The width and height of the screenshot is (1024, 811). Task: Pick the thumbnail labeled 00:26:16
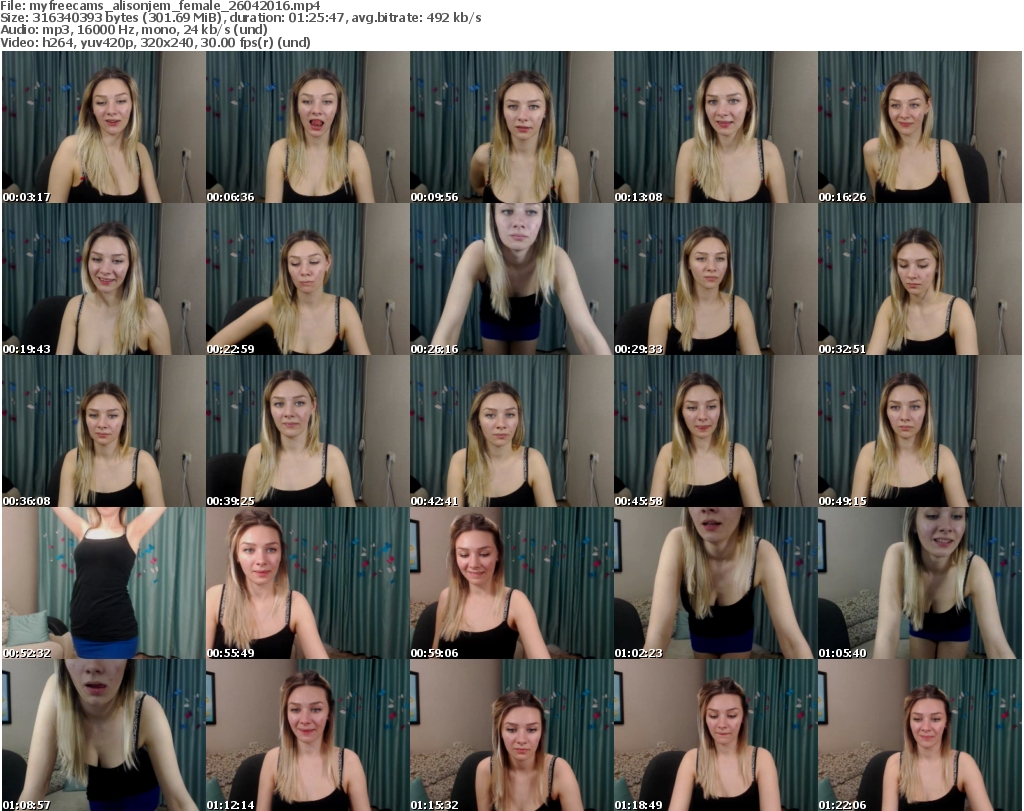[x=512, y=279]
